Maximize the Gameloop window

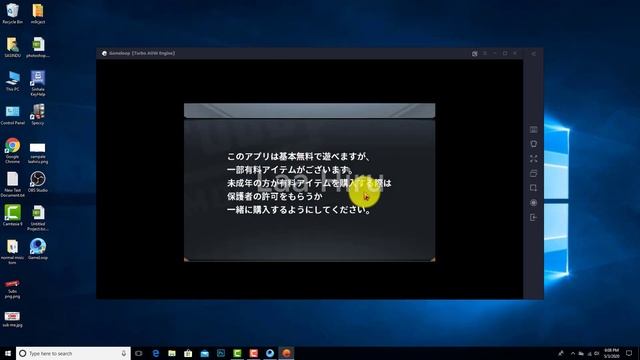coord(505,53)
